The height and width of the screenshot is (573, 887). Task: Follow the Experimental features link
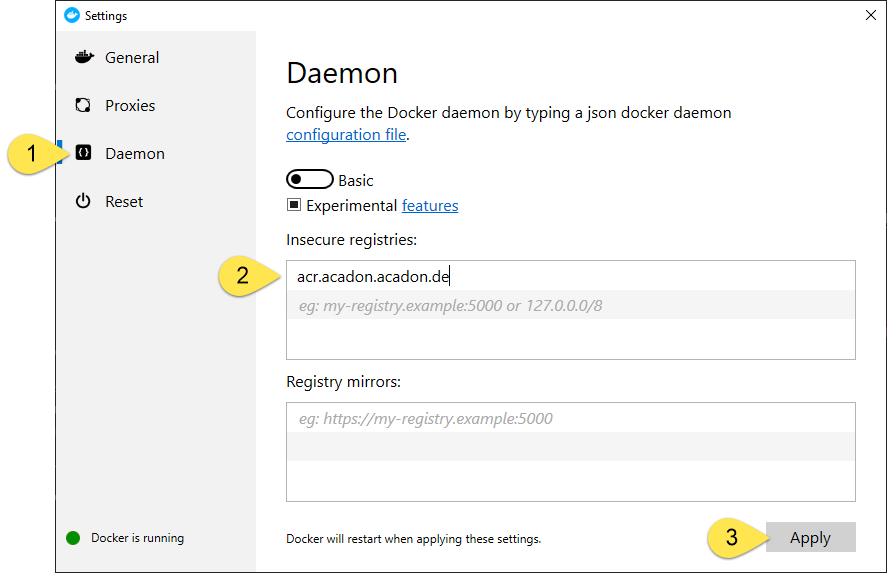430,205
